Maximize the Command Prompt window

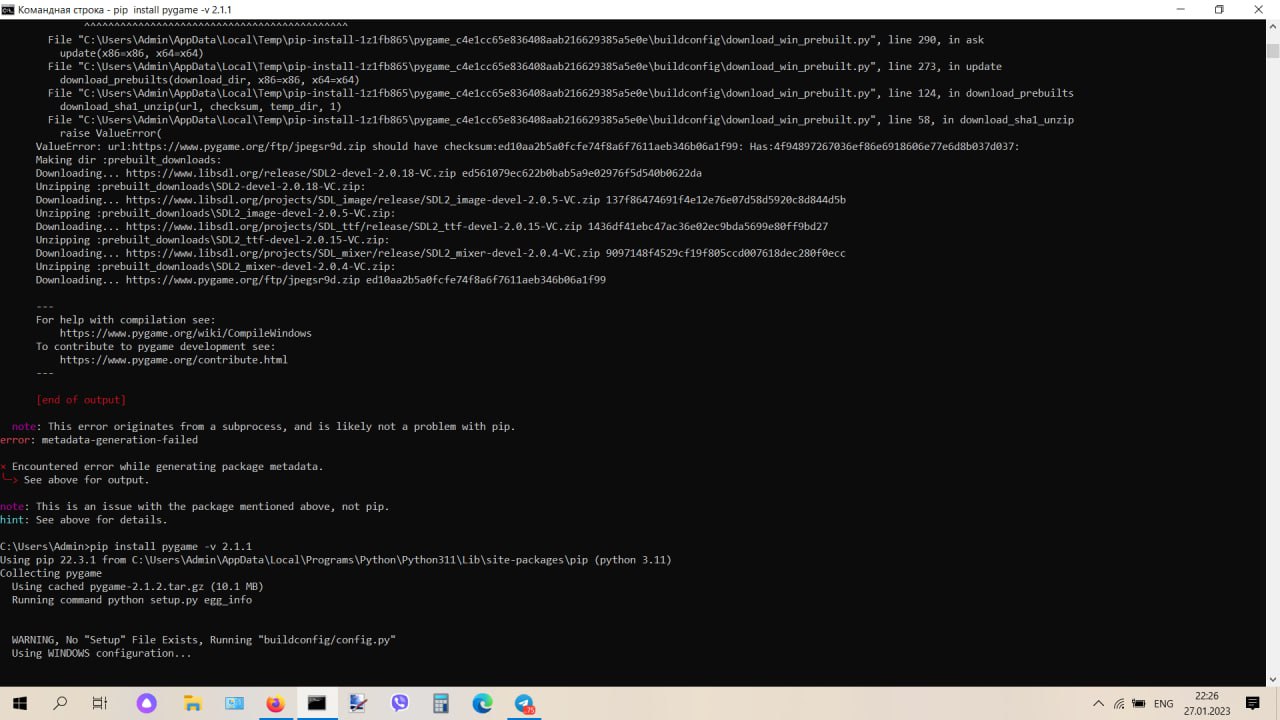tap(1219, 9)
